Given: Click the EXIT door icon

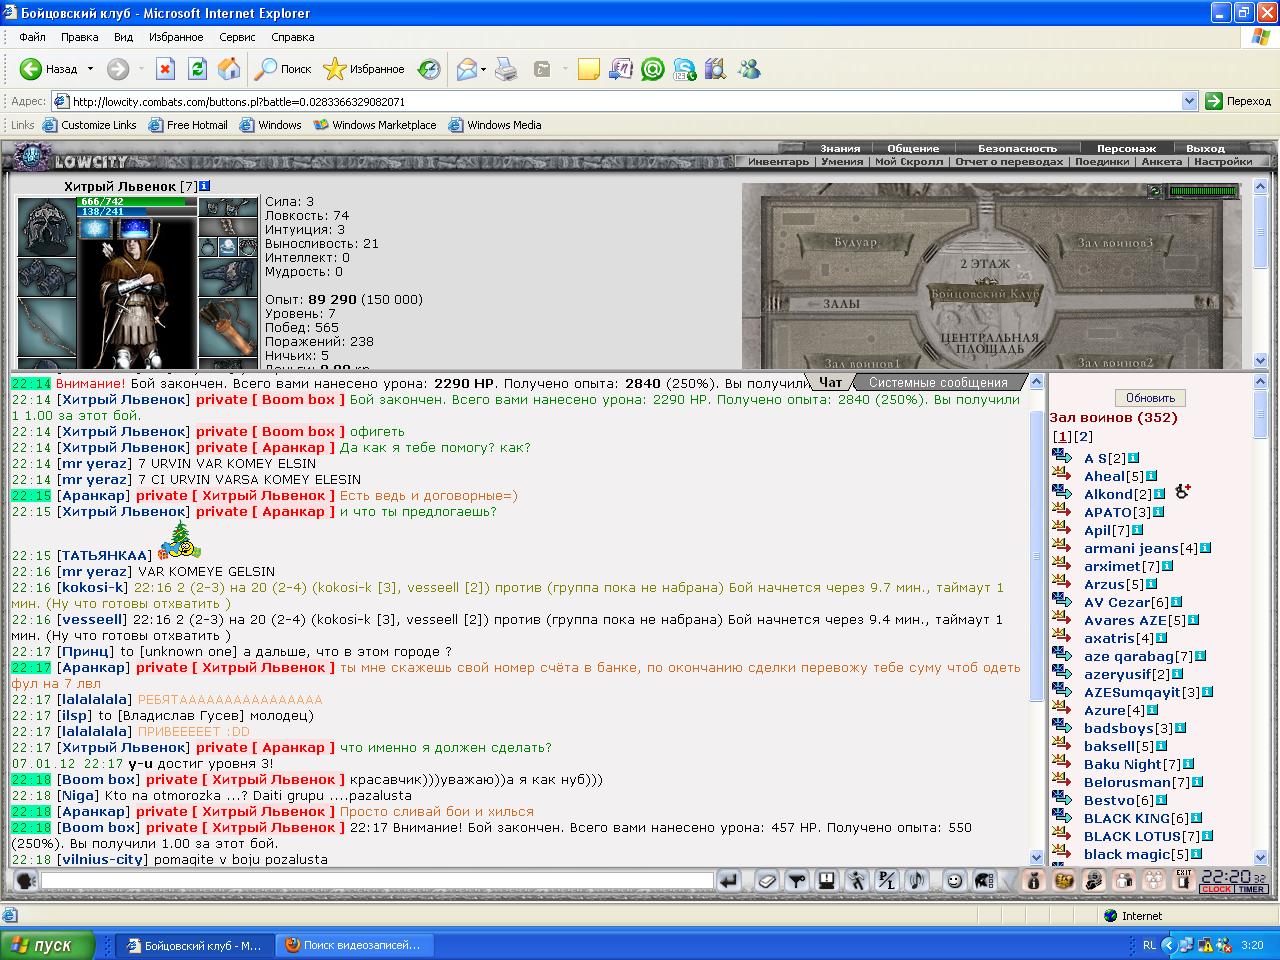Looking at the screenshot, I should click(x=1184, y=881).
